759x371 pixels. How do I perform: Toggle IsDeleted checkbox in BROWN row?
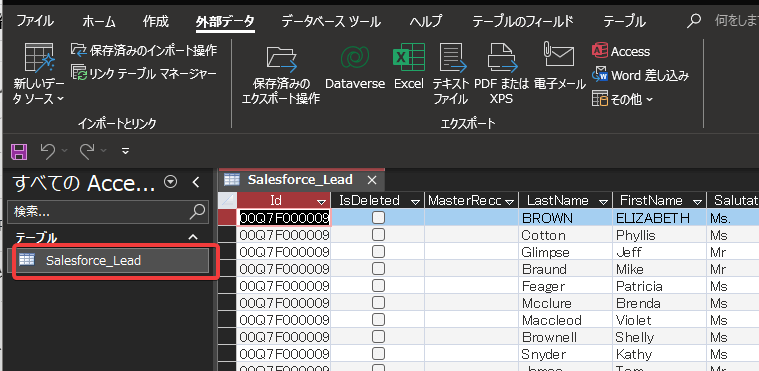pos(378,218)
